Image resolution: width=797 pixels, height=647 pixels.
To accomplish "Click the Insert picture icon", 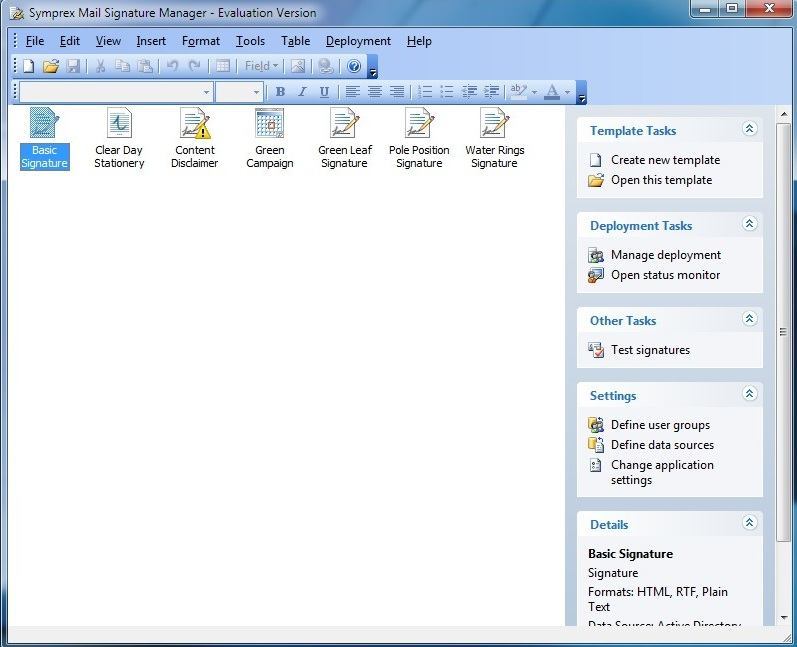I will (298, 66).
